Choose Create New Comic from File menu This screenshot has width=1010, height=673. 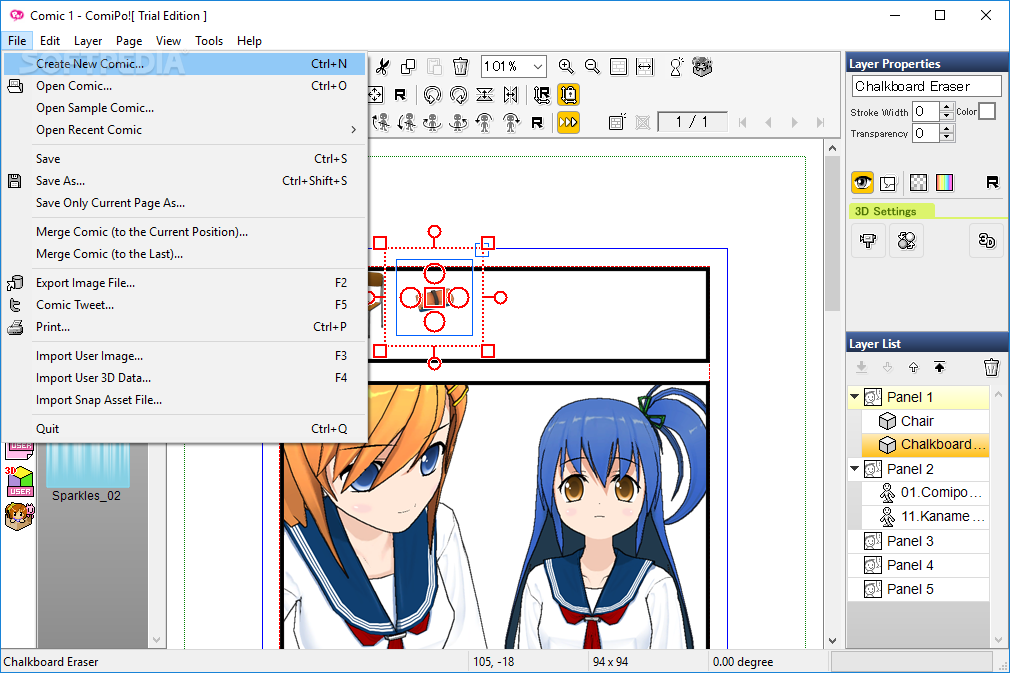point(185,64)
